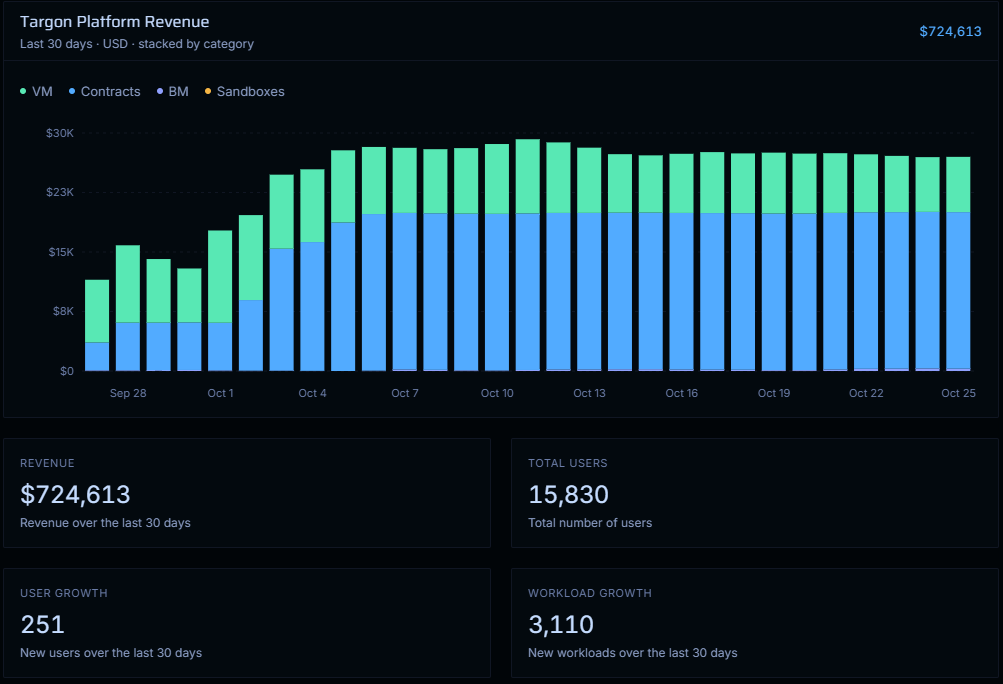Click the 15,830 total users value

coord(568,495)
